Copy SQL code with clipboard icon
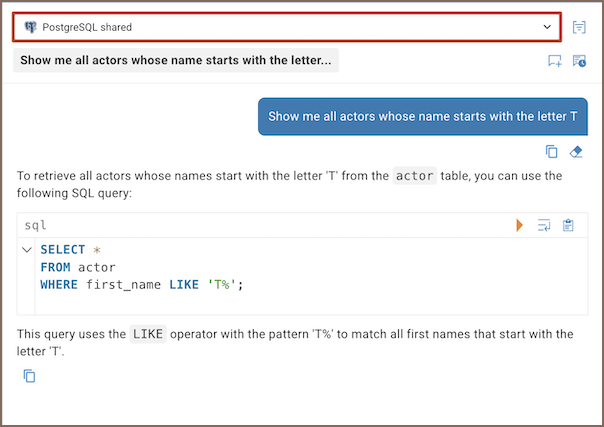The width and height of the screenshot is (604, 427). [x=568, y=225]
